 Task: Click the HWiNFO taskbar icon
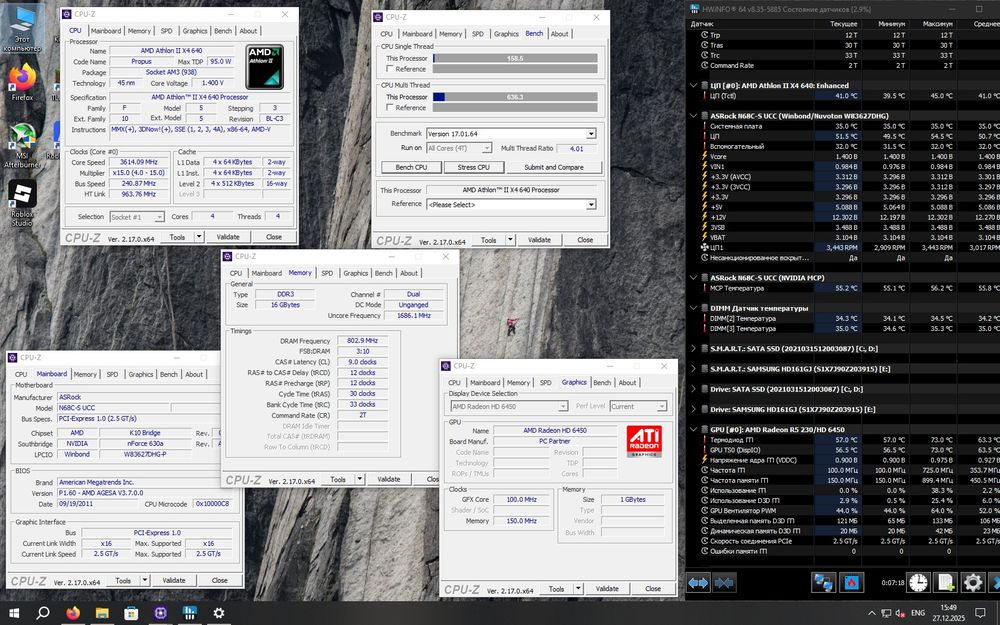tap(189, 613)
